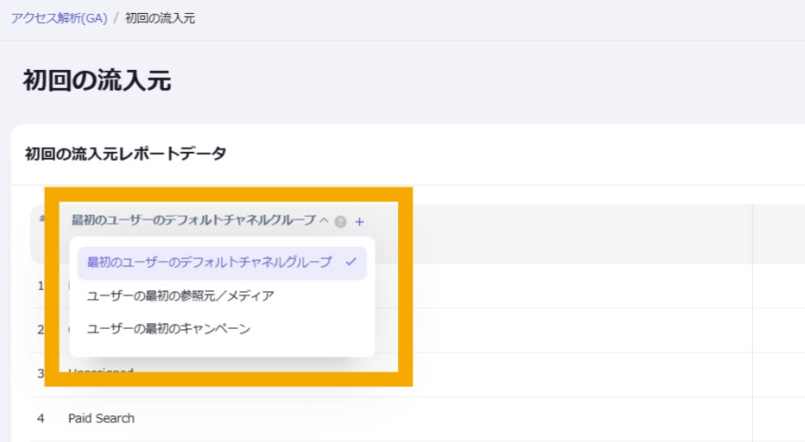Click the partially hidden Unassigned row

(101, 374)
